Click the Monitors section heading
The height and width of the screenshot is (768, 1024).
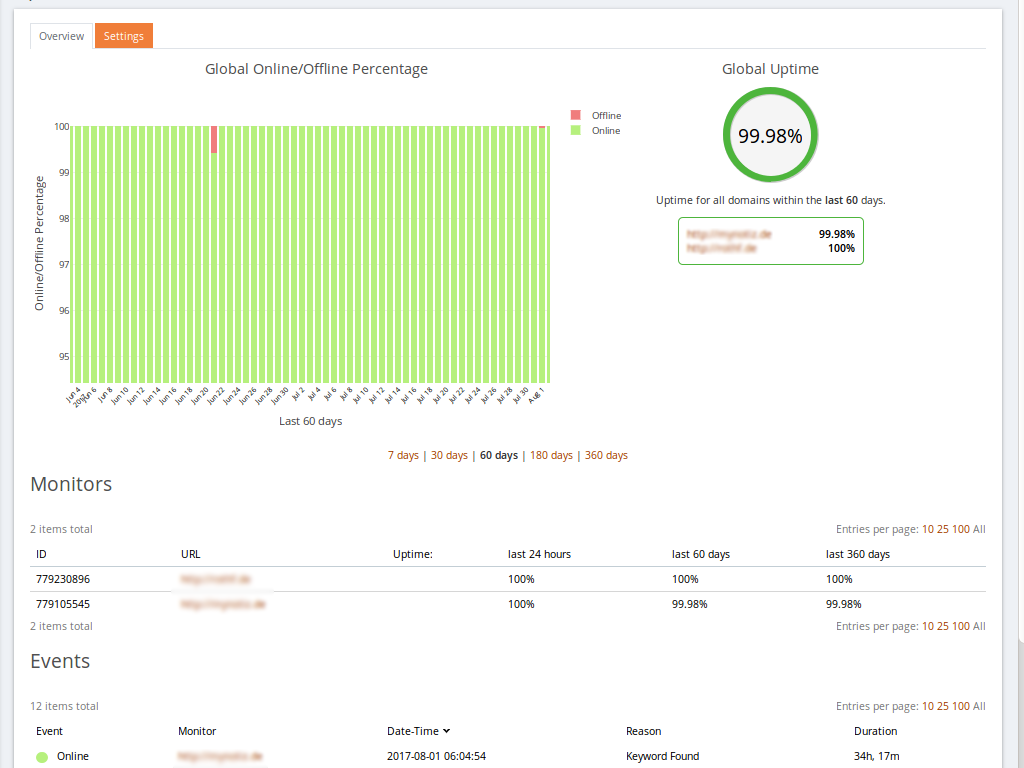pyautogui.click(x=71, y=484)
